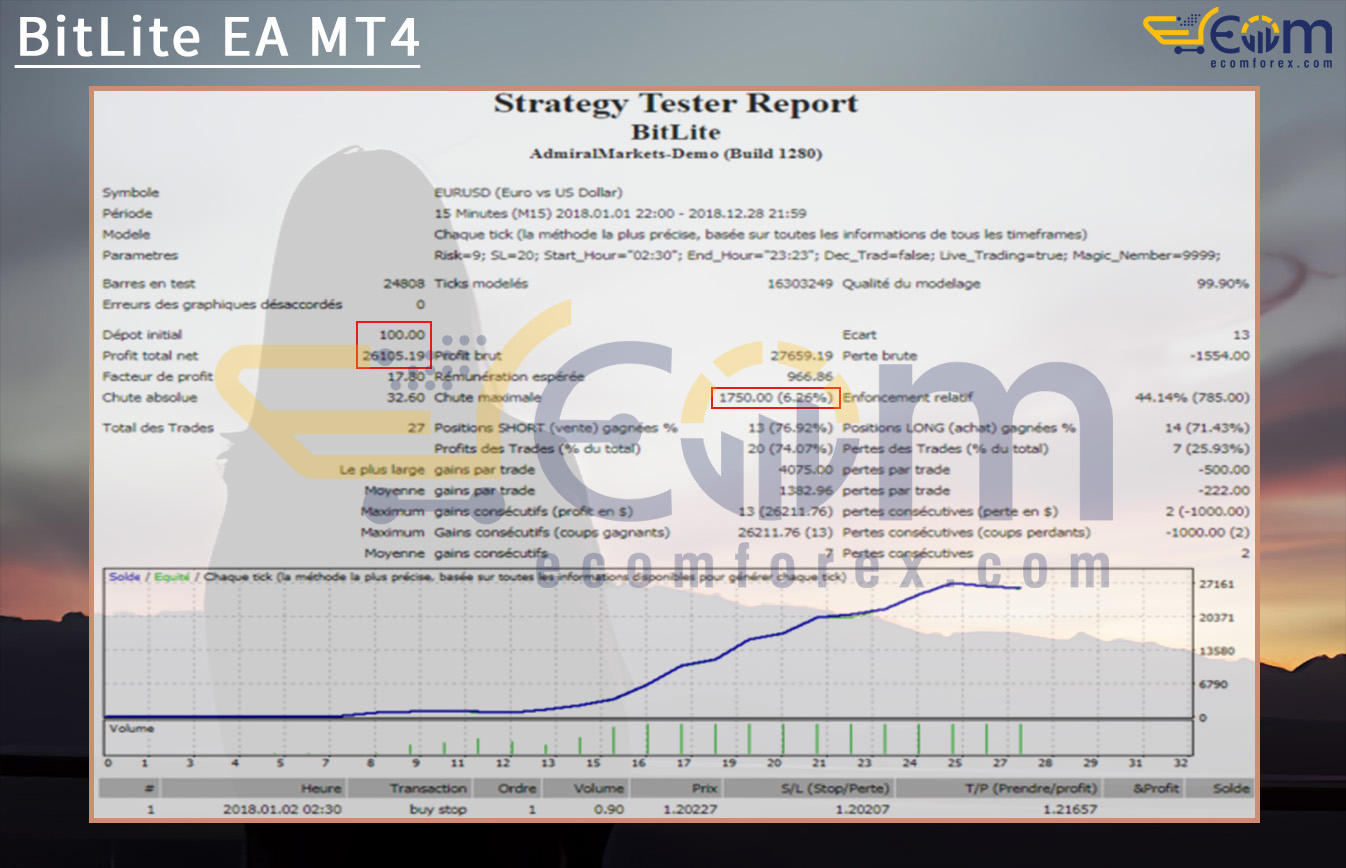Select the red-boxed 1750.00 (6.26%) drawdown value
This screenshot has width=1346, height=868.
tap(775, 397)
